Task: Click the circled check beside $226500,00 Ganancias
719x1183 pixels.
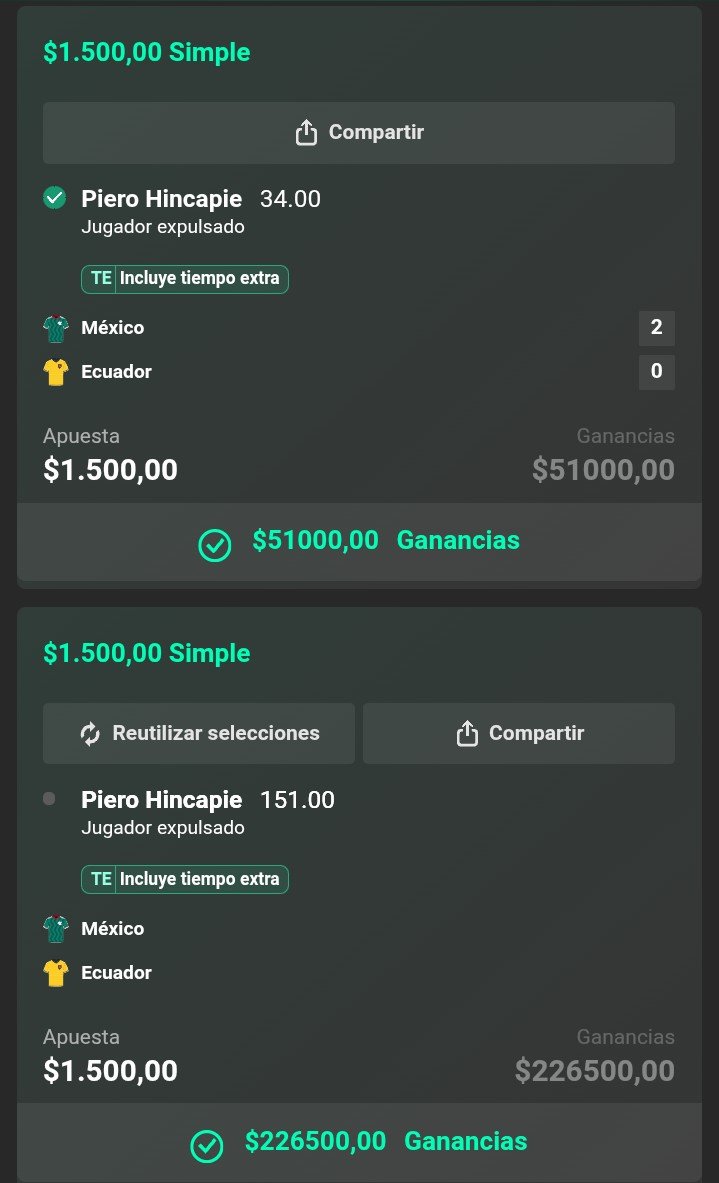Action: (x=207, y=1145)
